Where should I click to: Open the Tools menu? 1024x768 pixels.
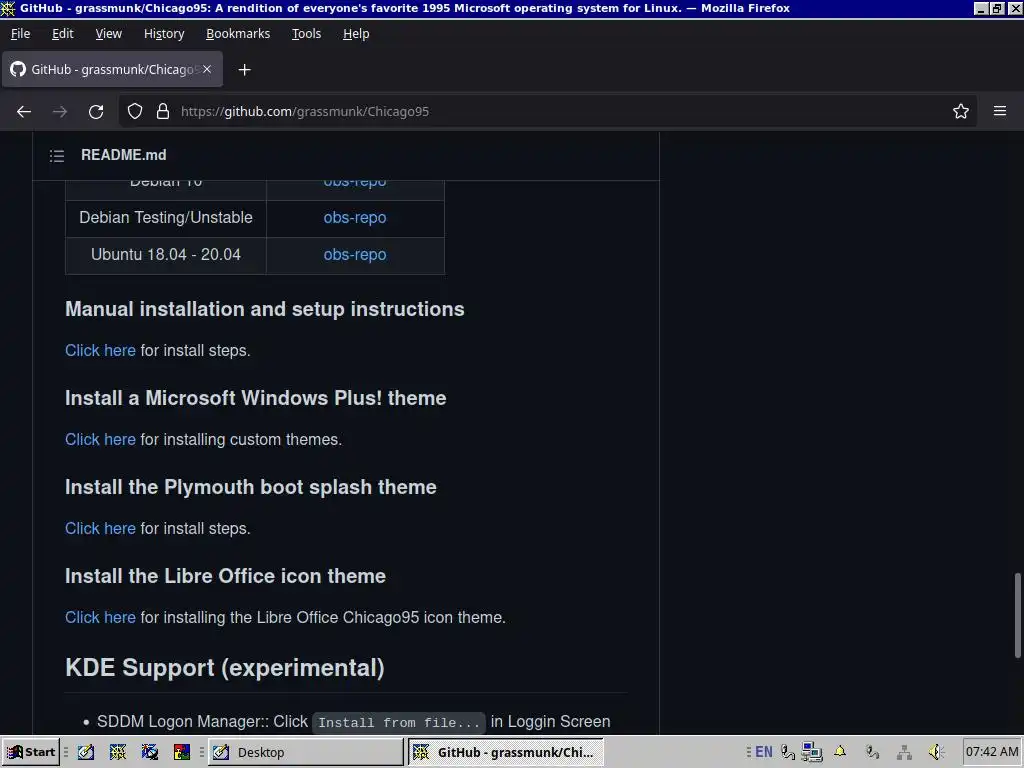coord(306,33)
